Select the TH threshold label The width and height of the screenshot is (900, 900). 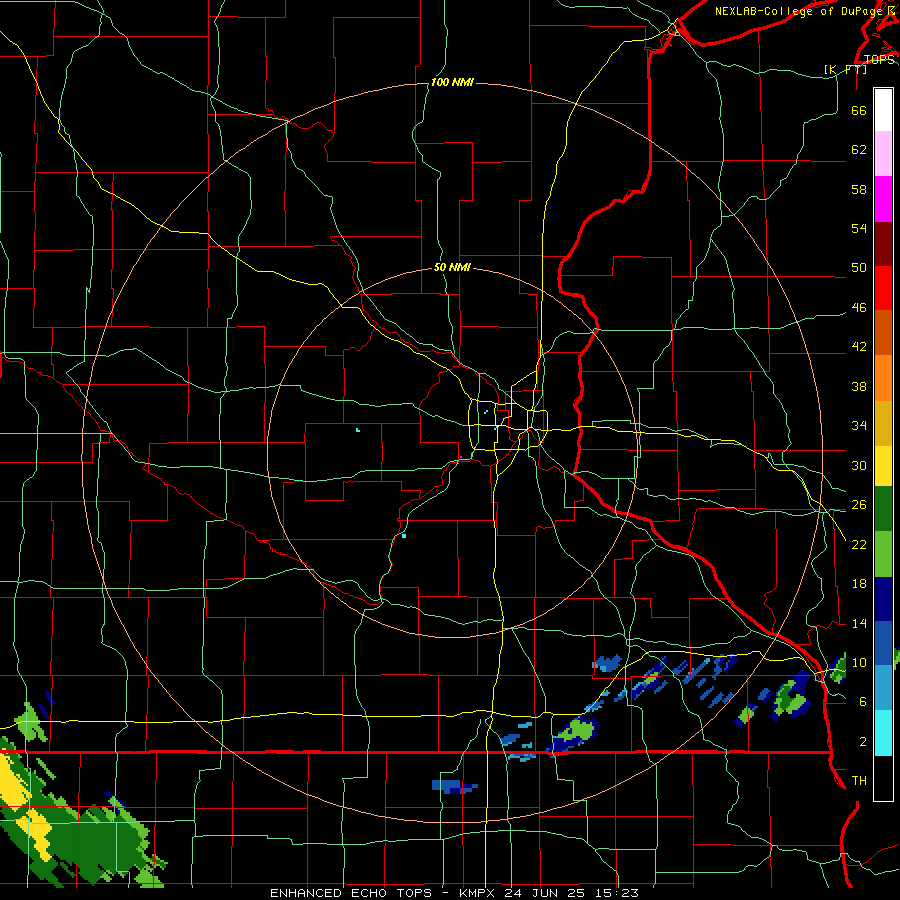pyautogui.click(x=859, y=780)
